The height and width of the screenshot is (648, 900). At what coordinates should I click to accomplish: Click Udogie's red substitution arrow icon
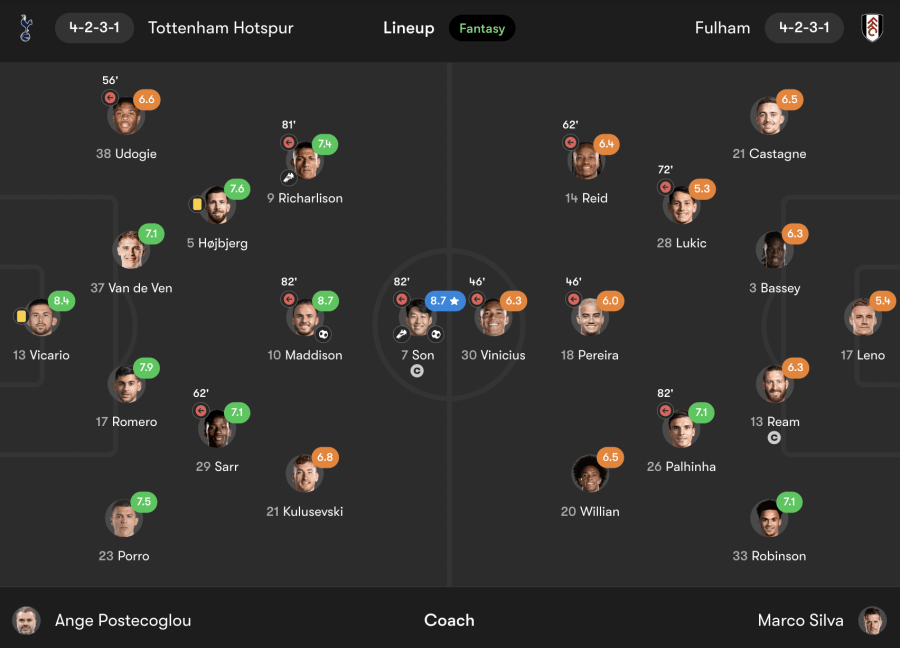(x=110, y=98)
